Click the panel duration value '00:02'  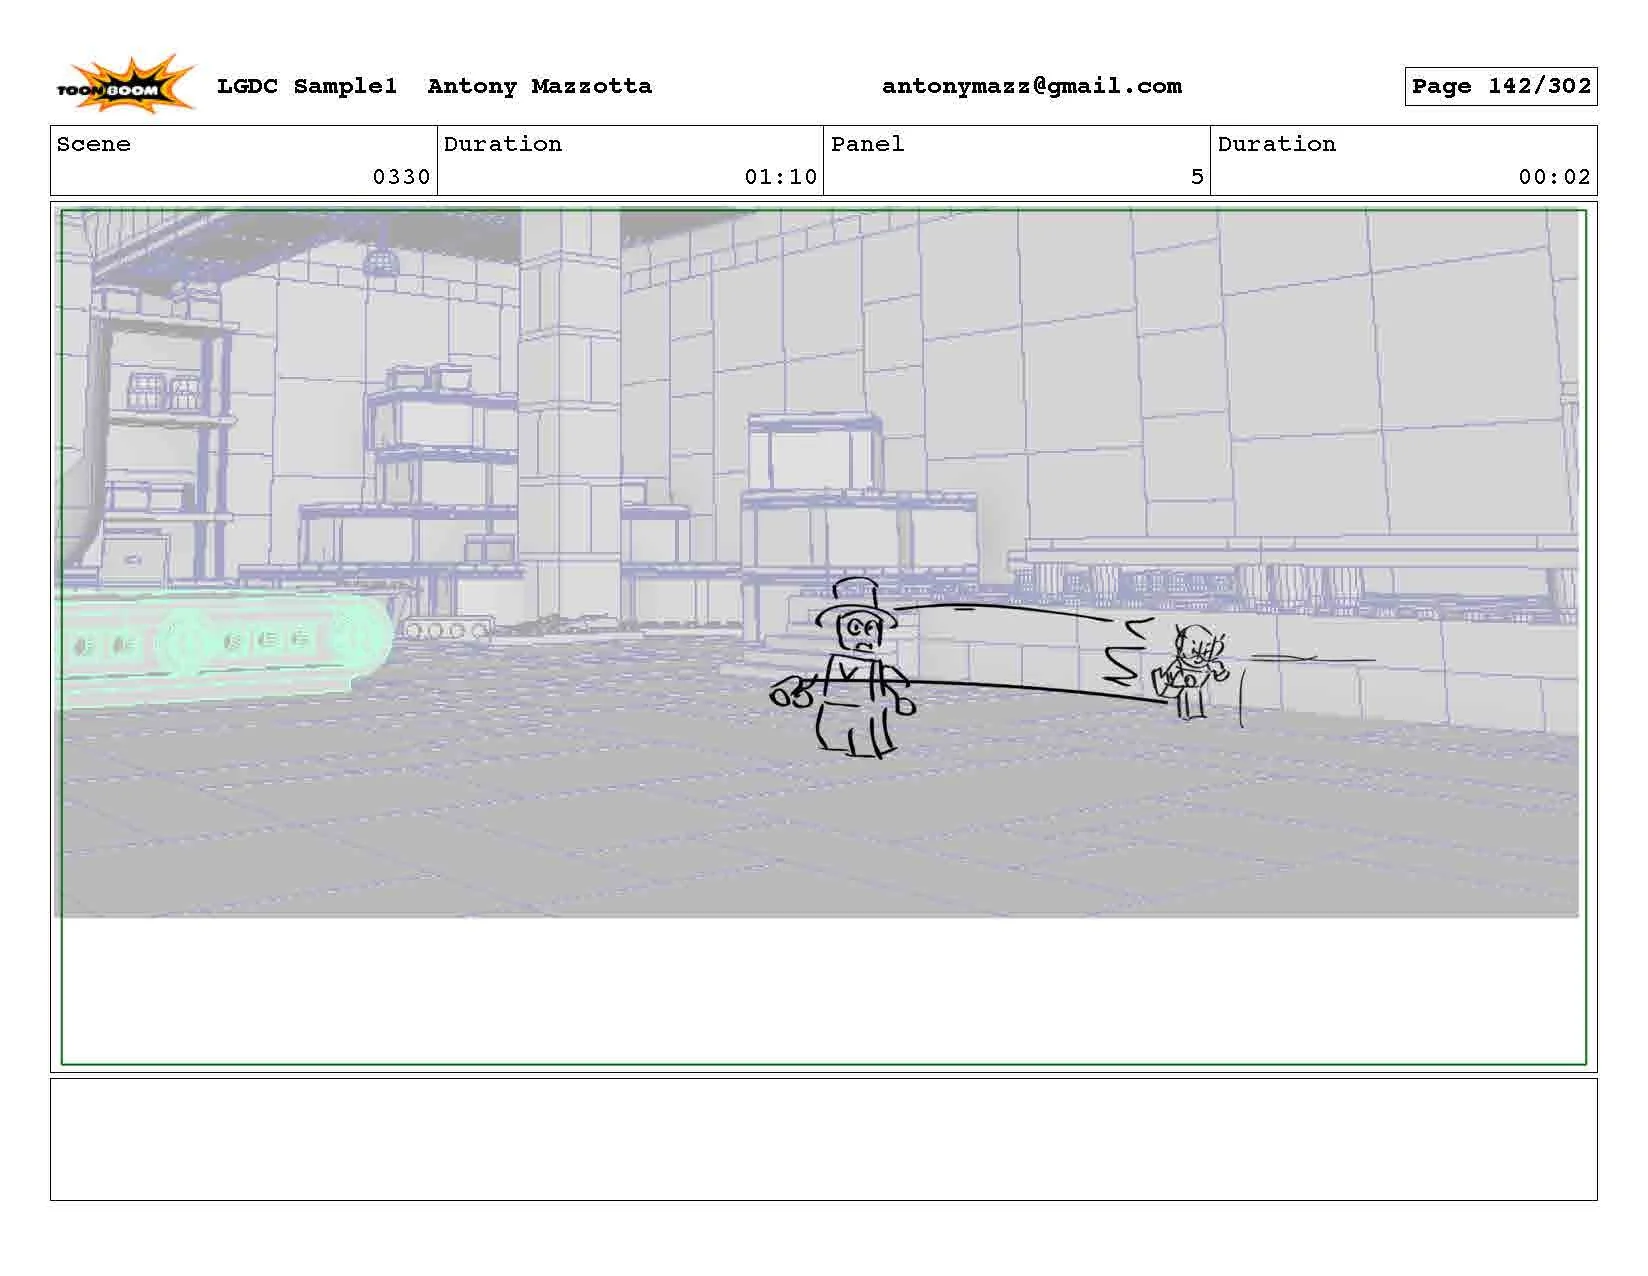tap(1555, 177)
